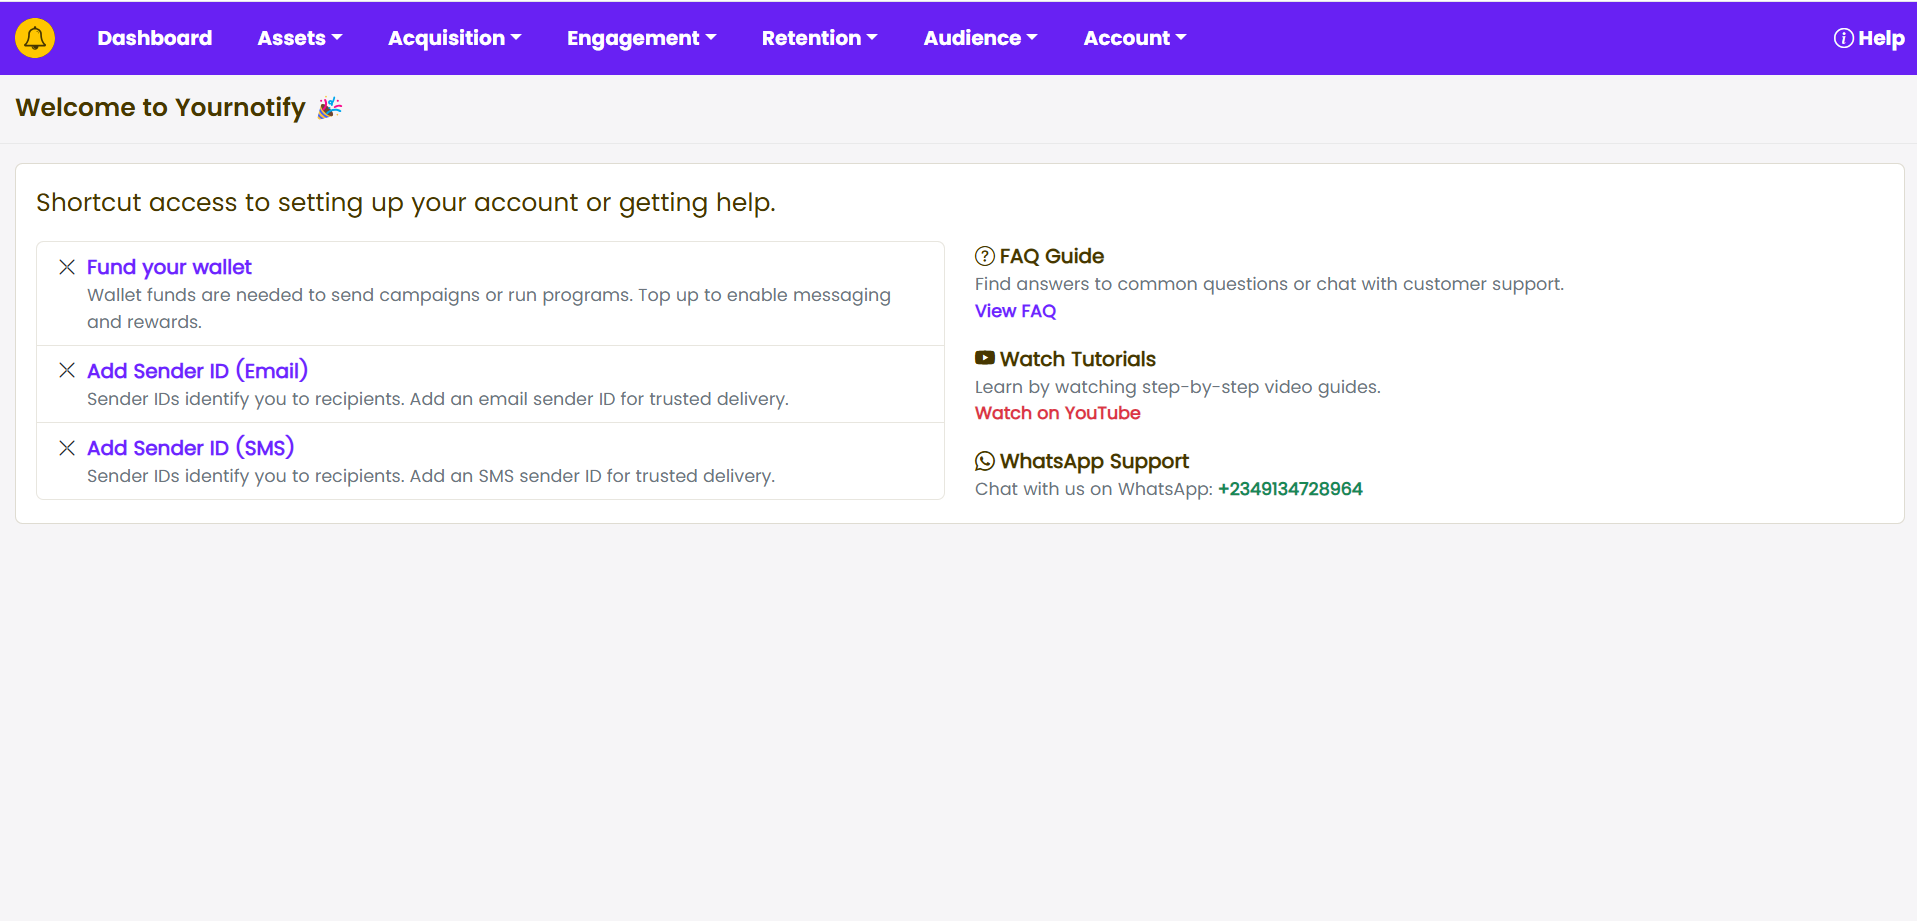Click the X icon beside Add Sender ID (SMS)

click(x=67, y=448)
